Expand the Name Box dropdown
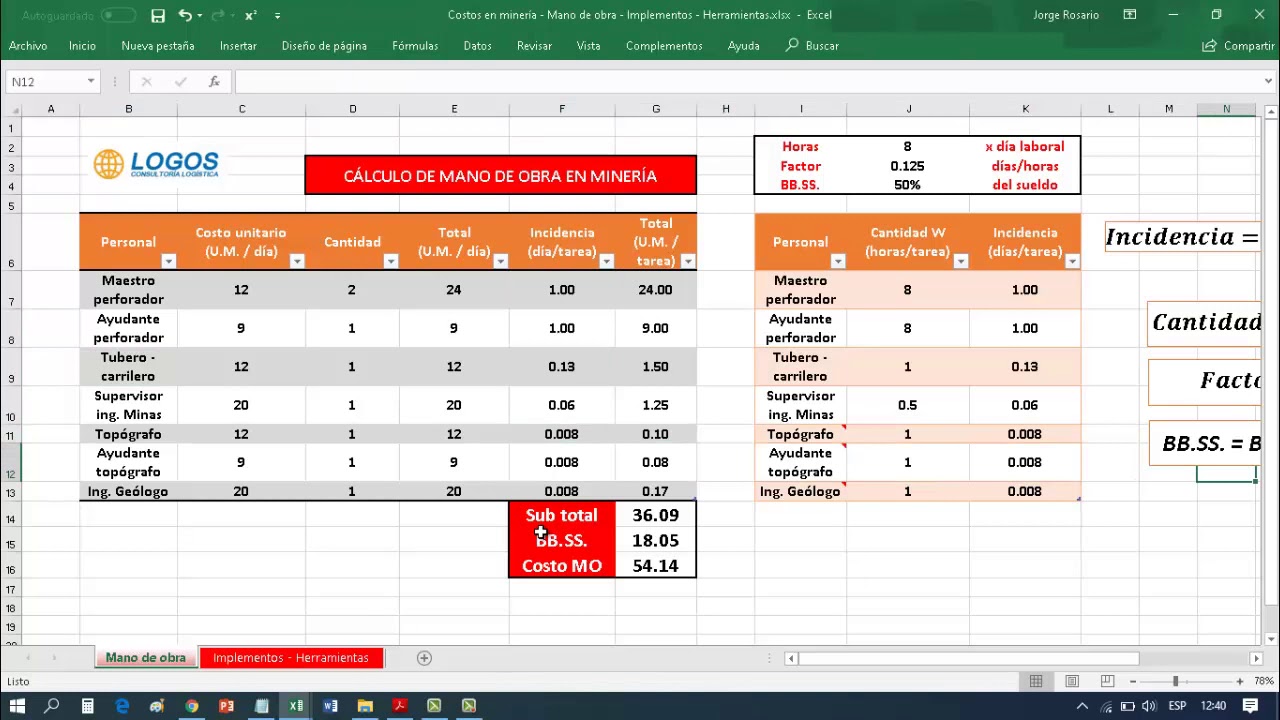 [x=91, y=82]
